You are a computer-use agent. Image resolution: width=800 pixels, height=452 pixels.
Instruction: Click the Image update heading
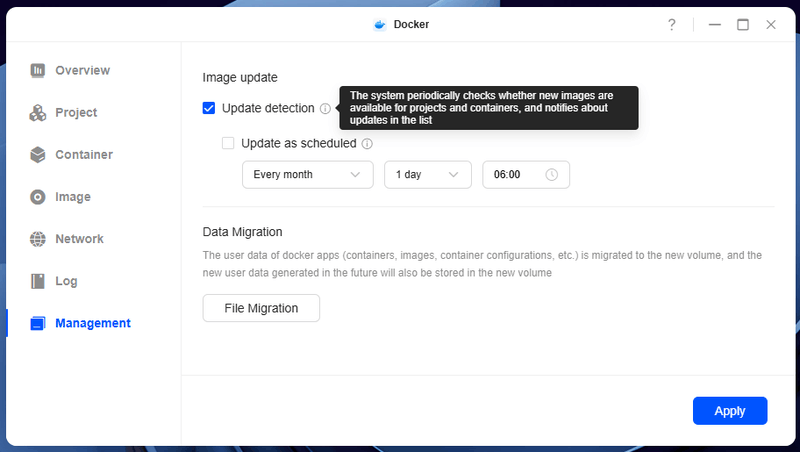[x=240, y=78]
